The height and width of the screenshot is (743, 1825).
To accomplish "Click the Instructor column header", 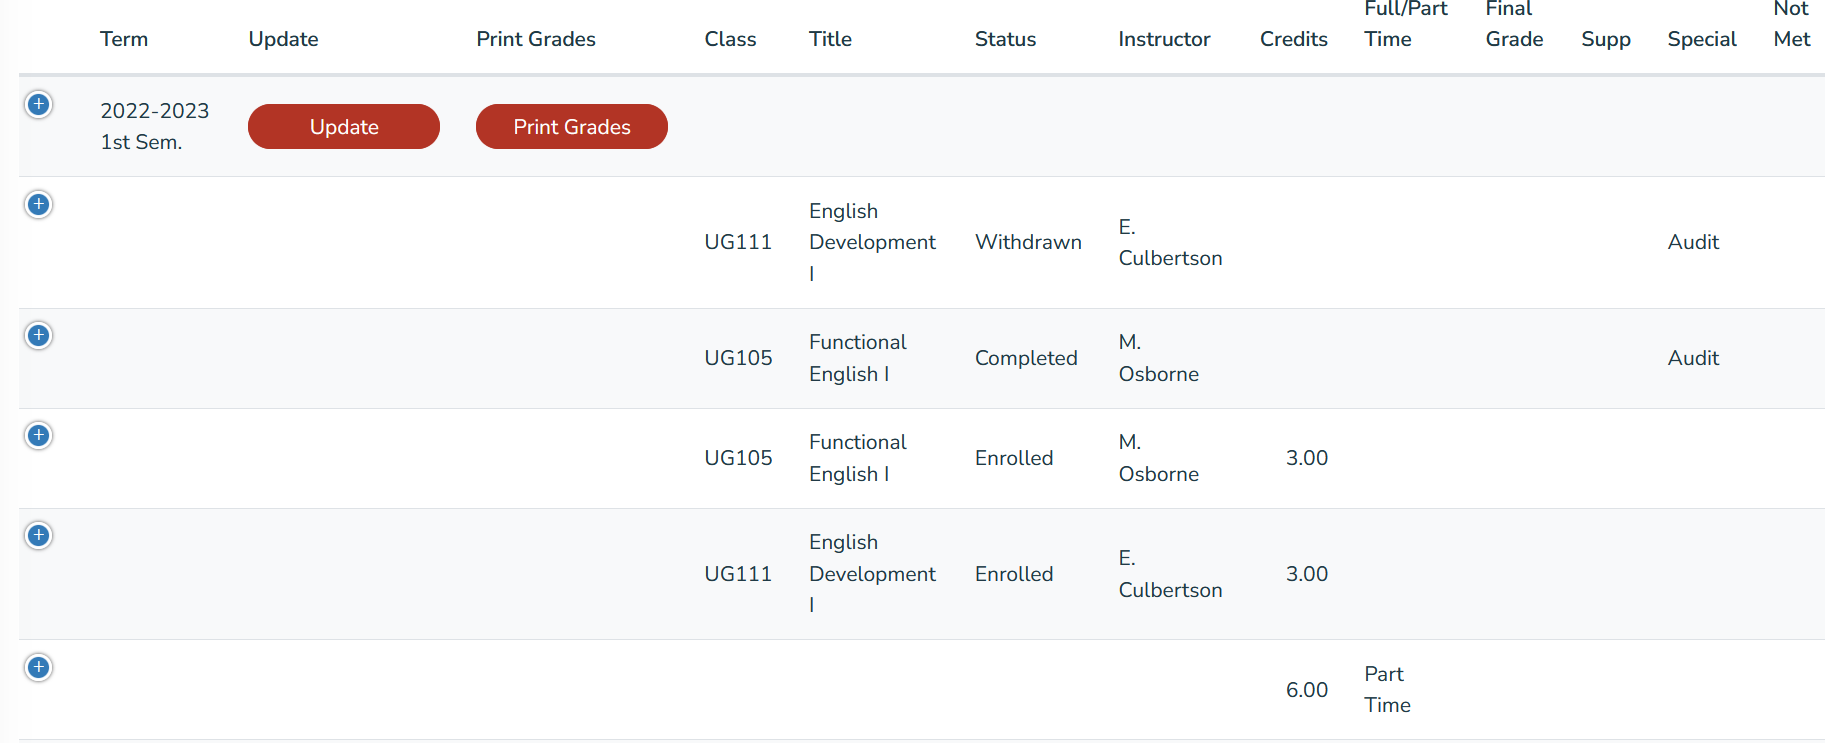I will pos(1164,39).
